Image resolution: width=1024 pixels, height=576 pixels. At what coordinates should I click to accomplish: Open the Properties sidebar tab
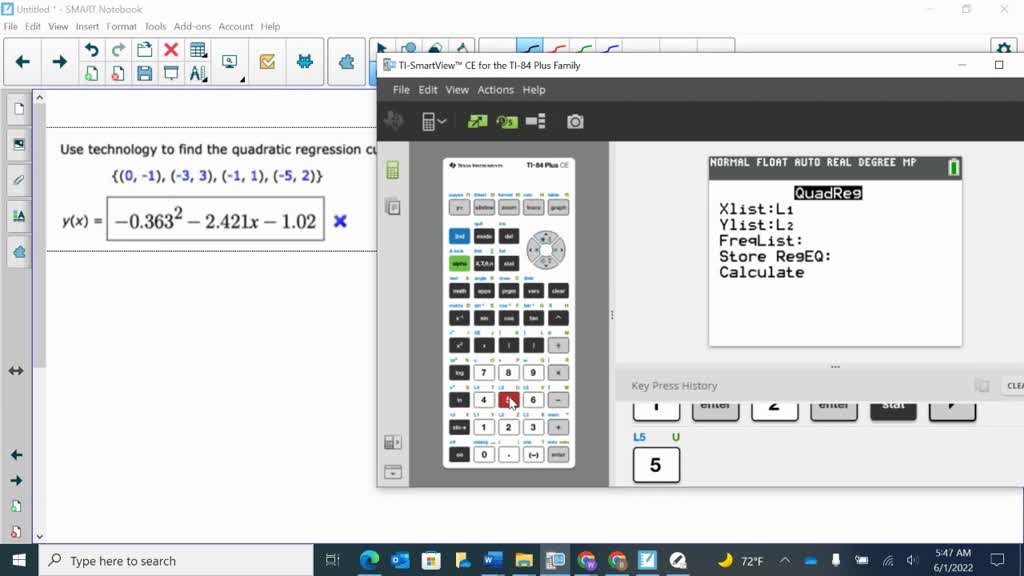click(18, 216)
